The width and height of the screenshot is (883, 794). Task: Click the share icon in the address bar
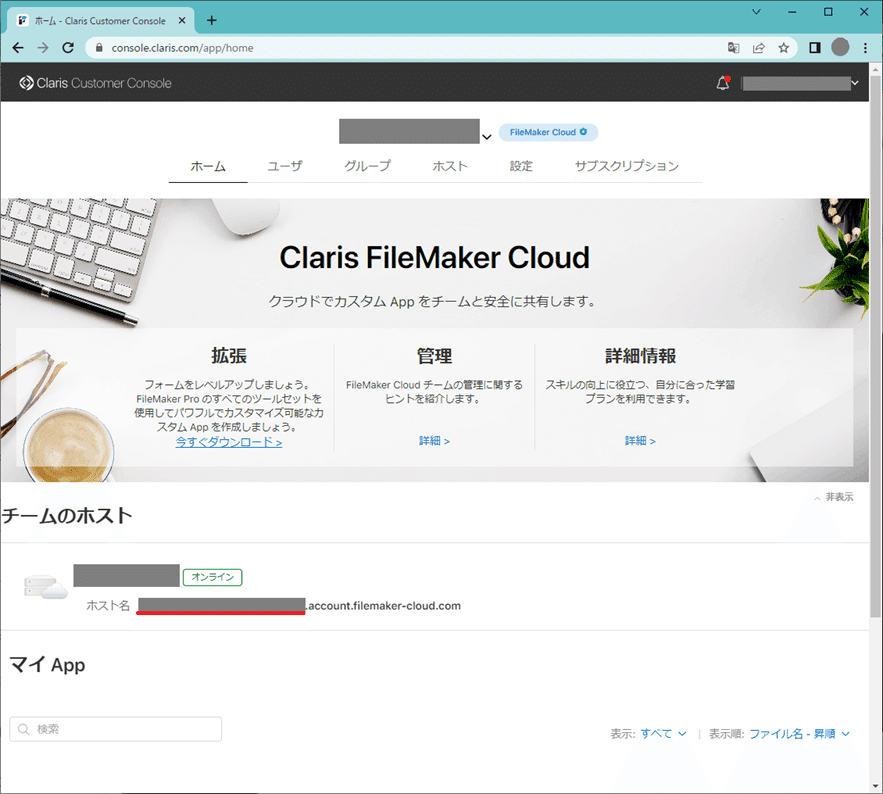(x=760, y=47)
